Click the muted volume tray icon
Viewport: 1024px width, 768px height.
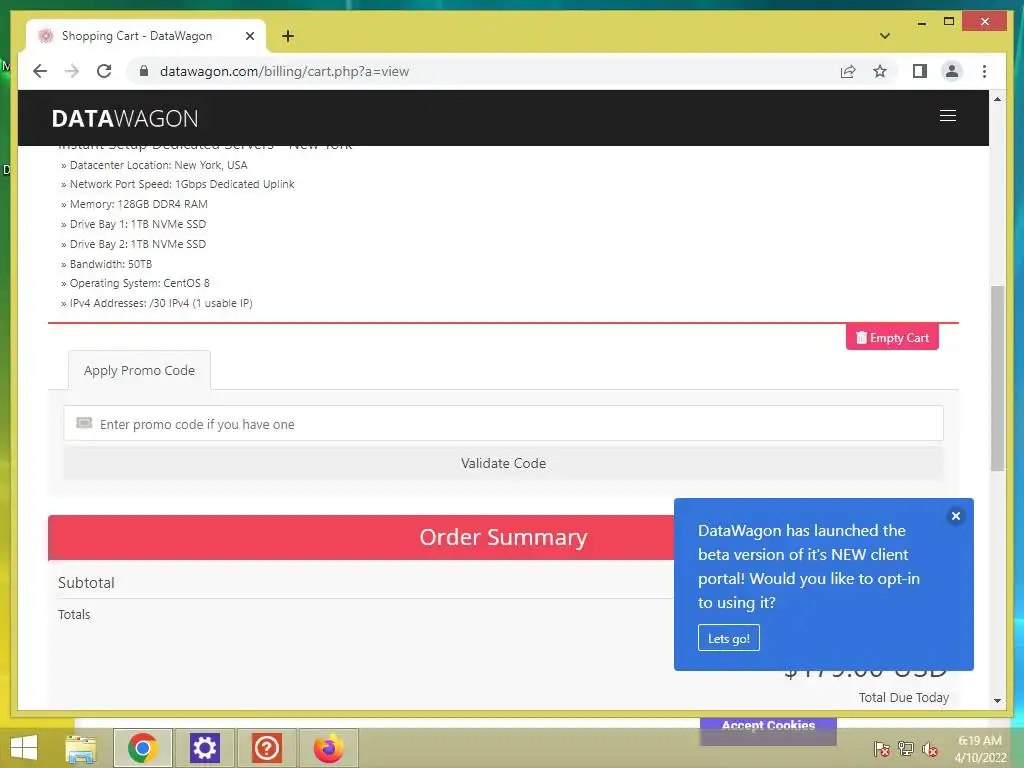[x=930, y=748]
